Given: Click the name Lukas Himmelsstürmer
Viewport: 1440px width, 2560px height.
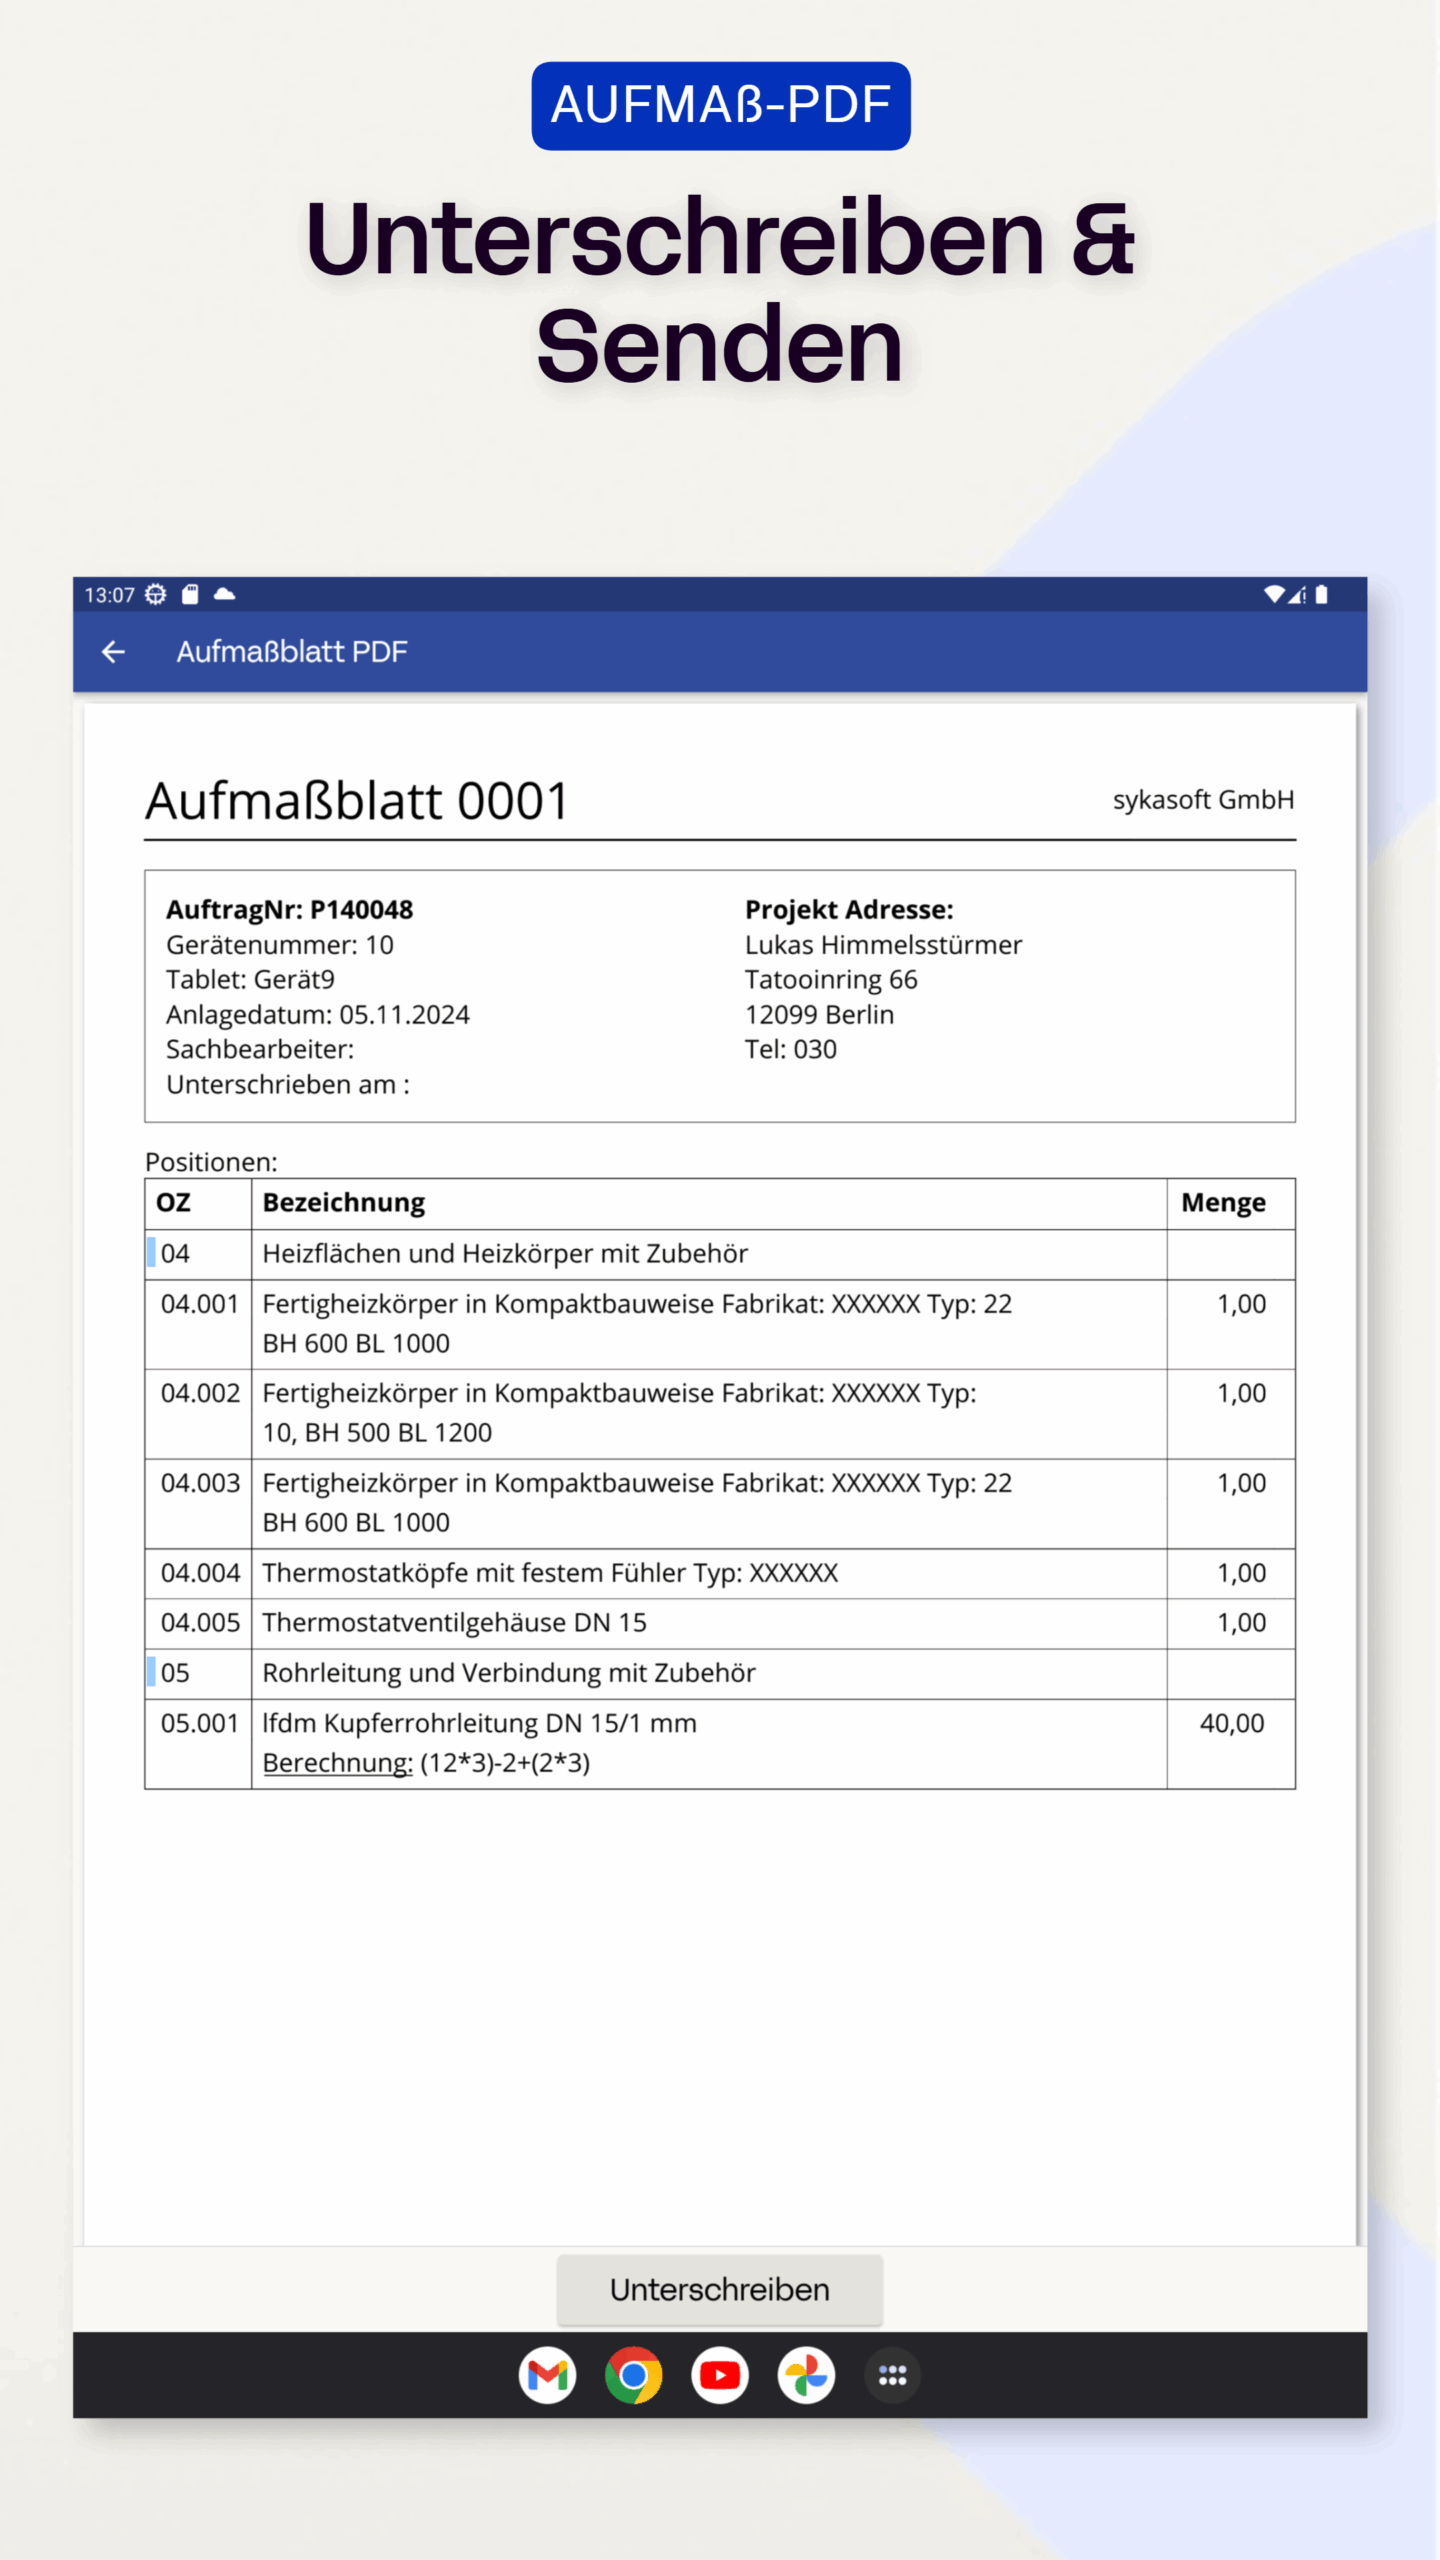Looking at the screenshot, I should (883, 945).
